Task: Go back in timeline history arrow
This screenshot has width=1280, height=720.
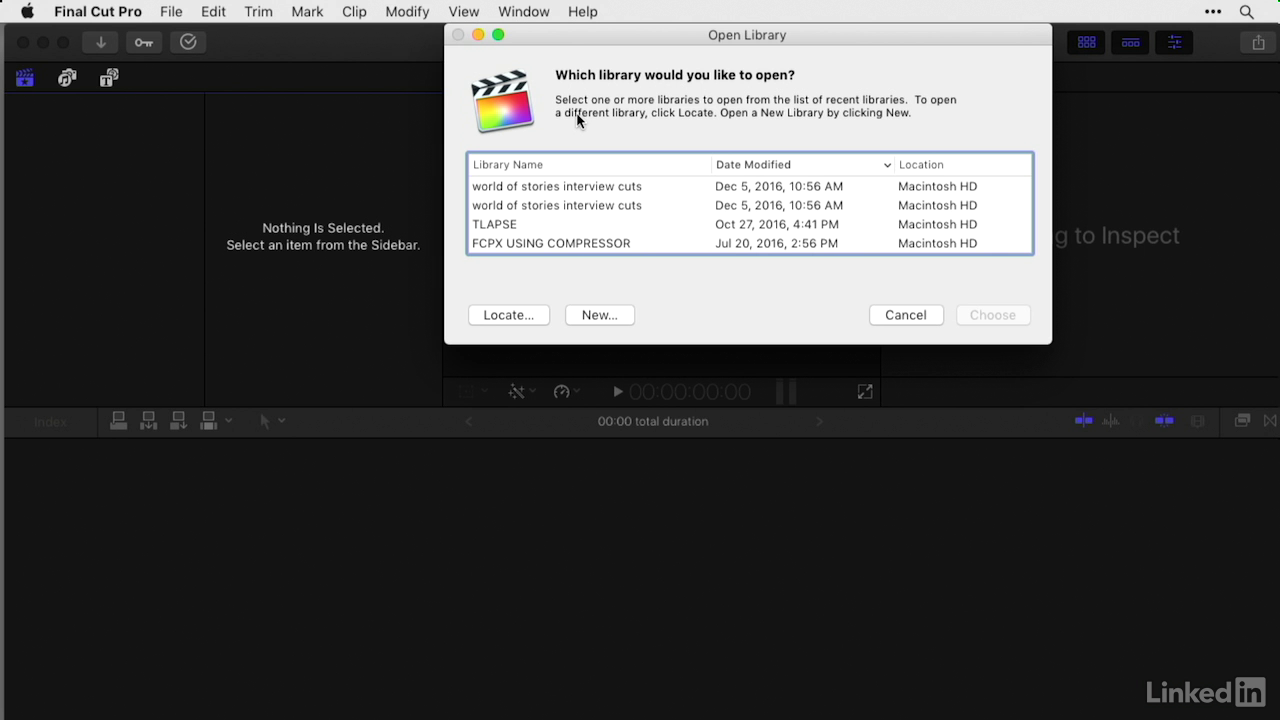Action: [468, 421]
